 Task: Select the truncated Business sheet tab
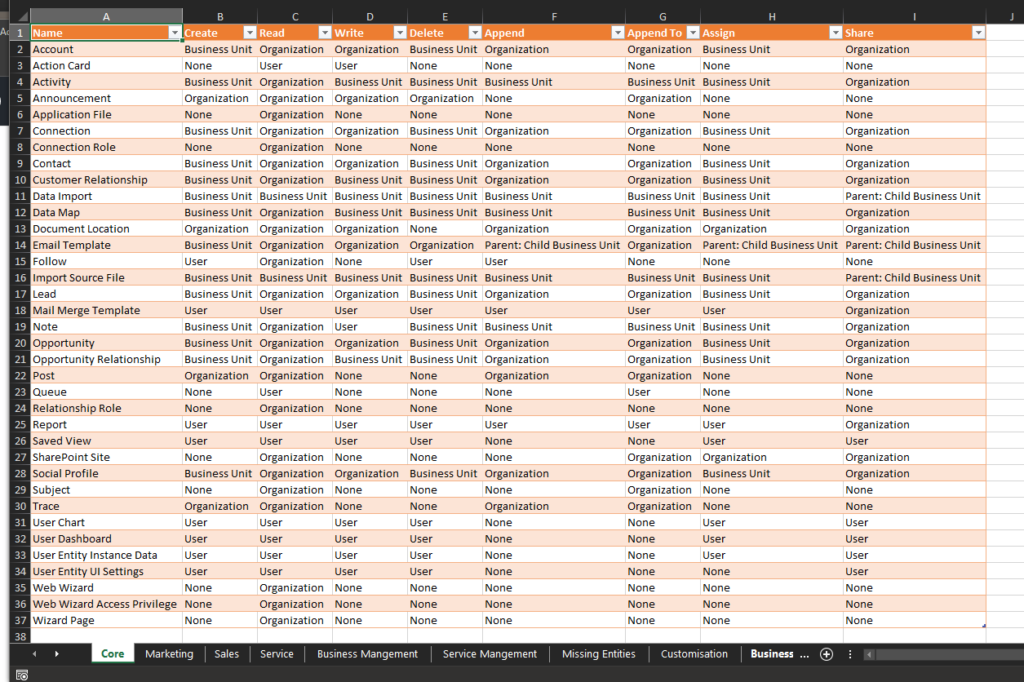(x=778, y=654)
